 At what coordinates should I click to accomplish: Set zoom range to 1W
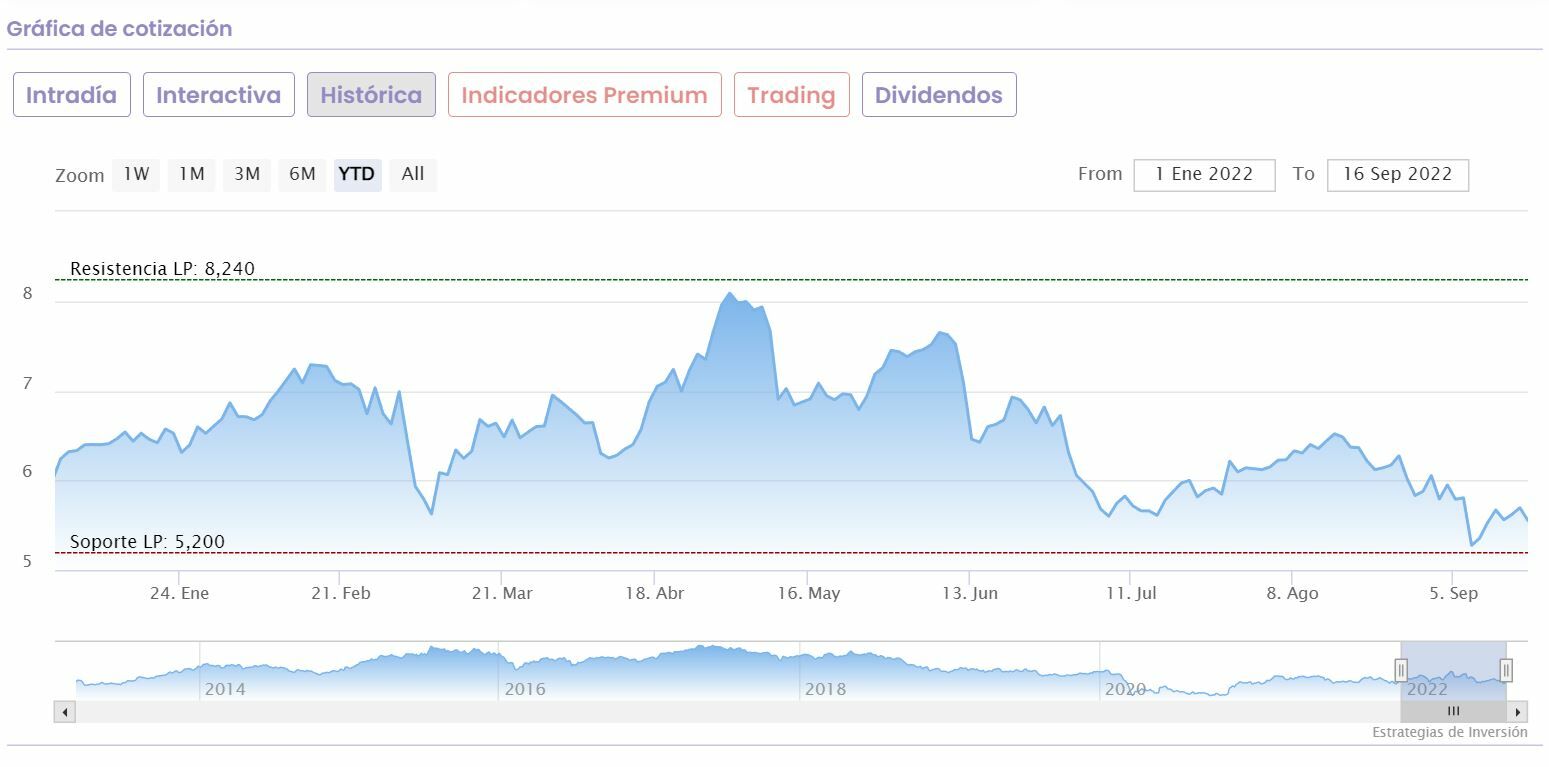point(136,174)
